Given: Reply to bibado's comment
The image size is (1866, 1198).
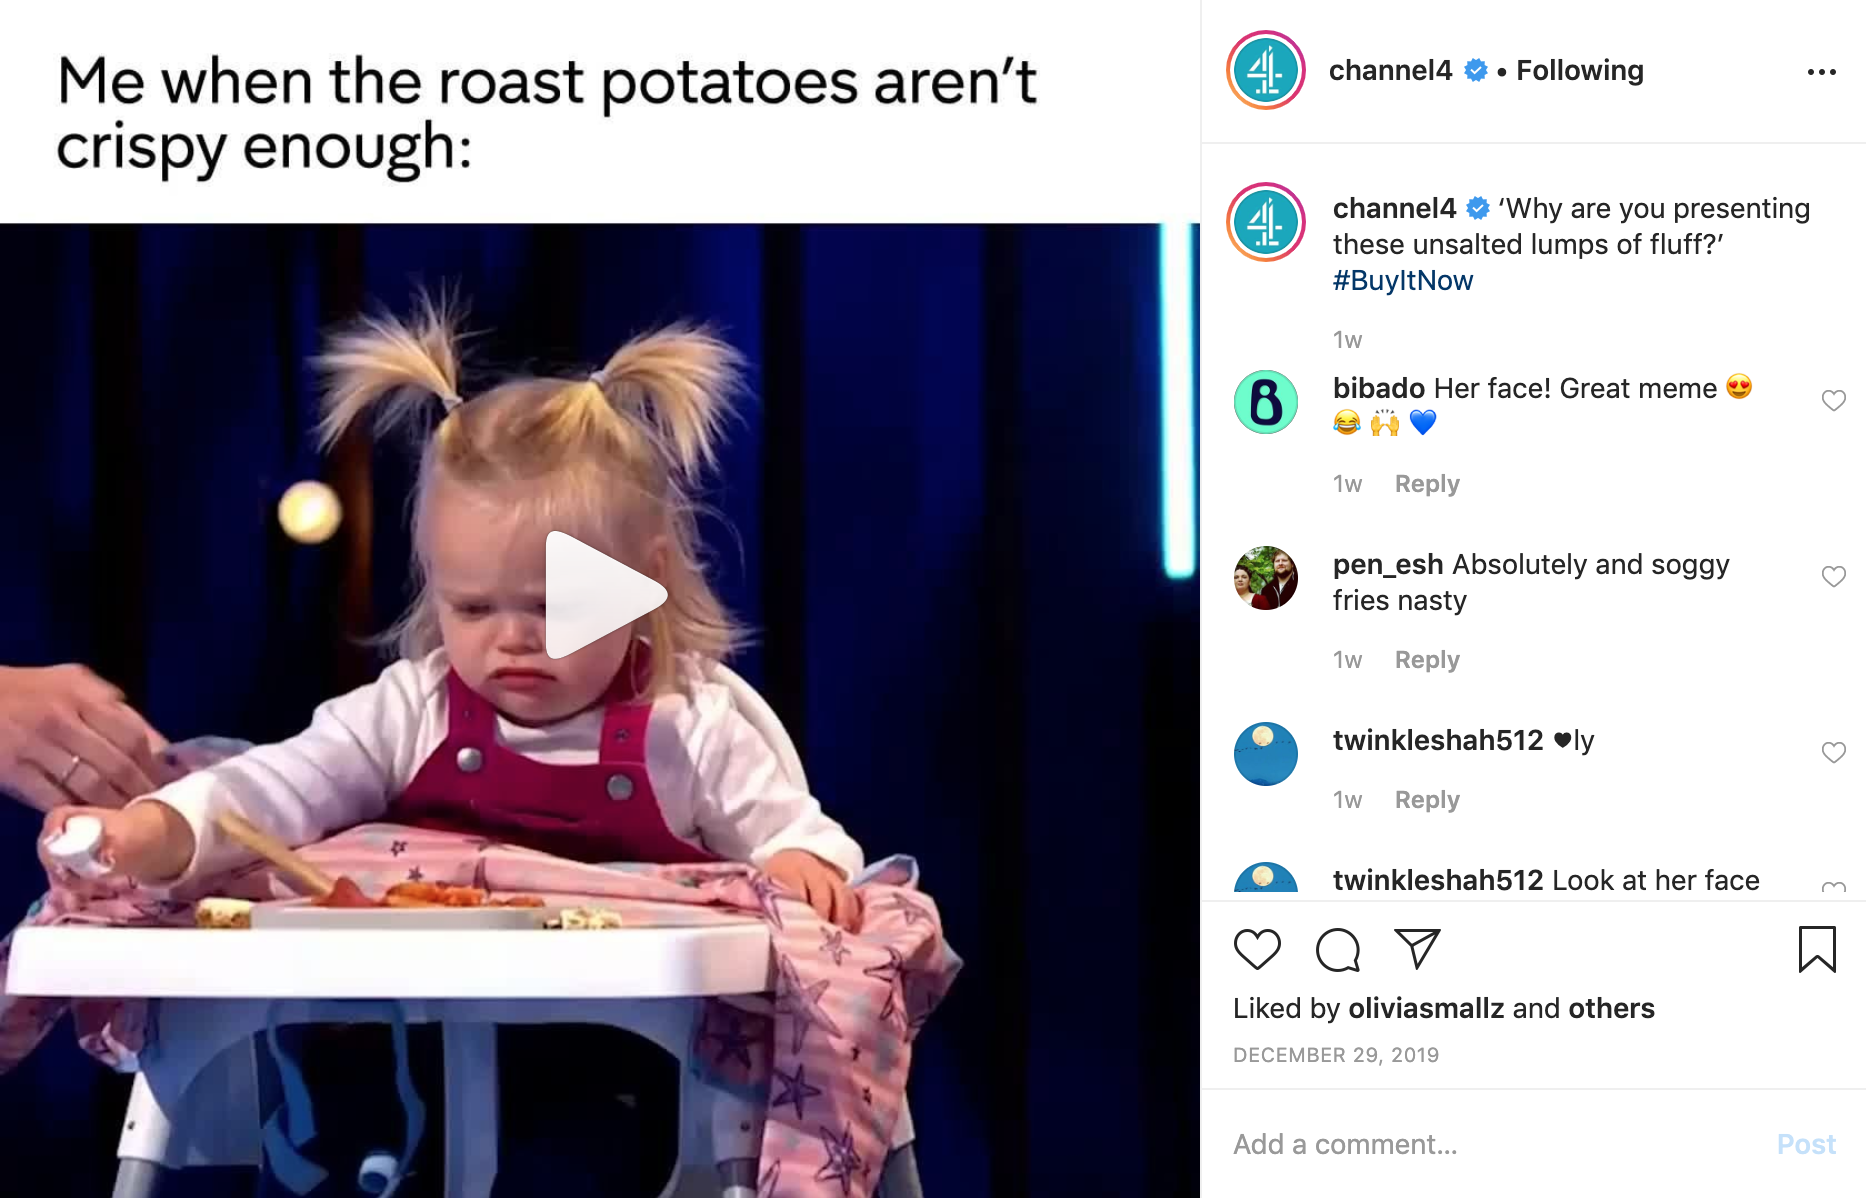Looking at the screenshot, I should tap(1427, 484).
